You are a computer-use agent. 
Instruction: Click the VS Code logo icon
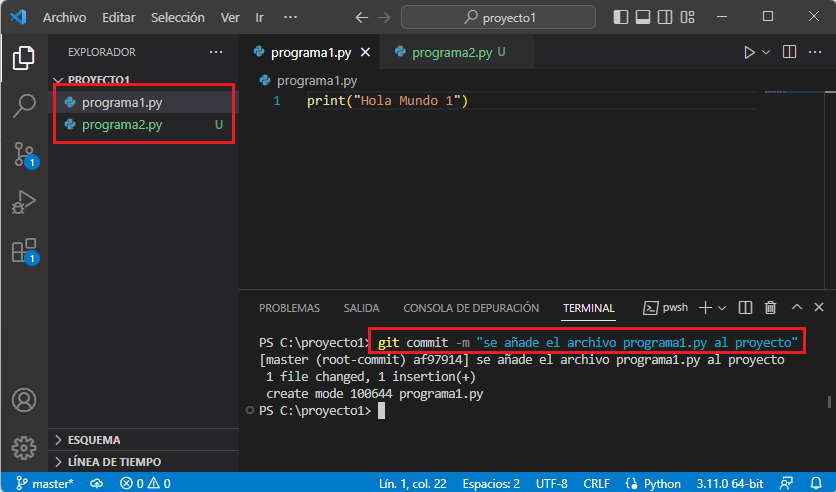(x=18, y=17)
